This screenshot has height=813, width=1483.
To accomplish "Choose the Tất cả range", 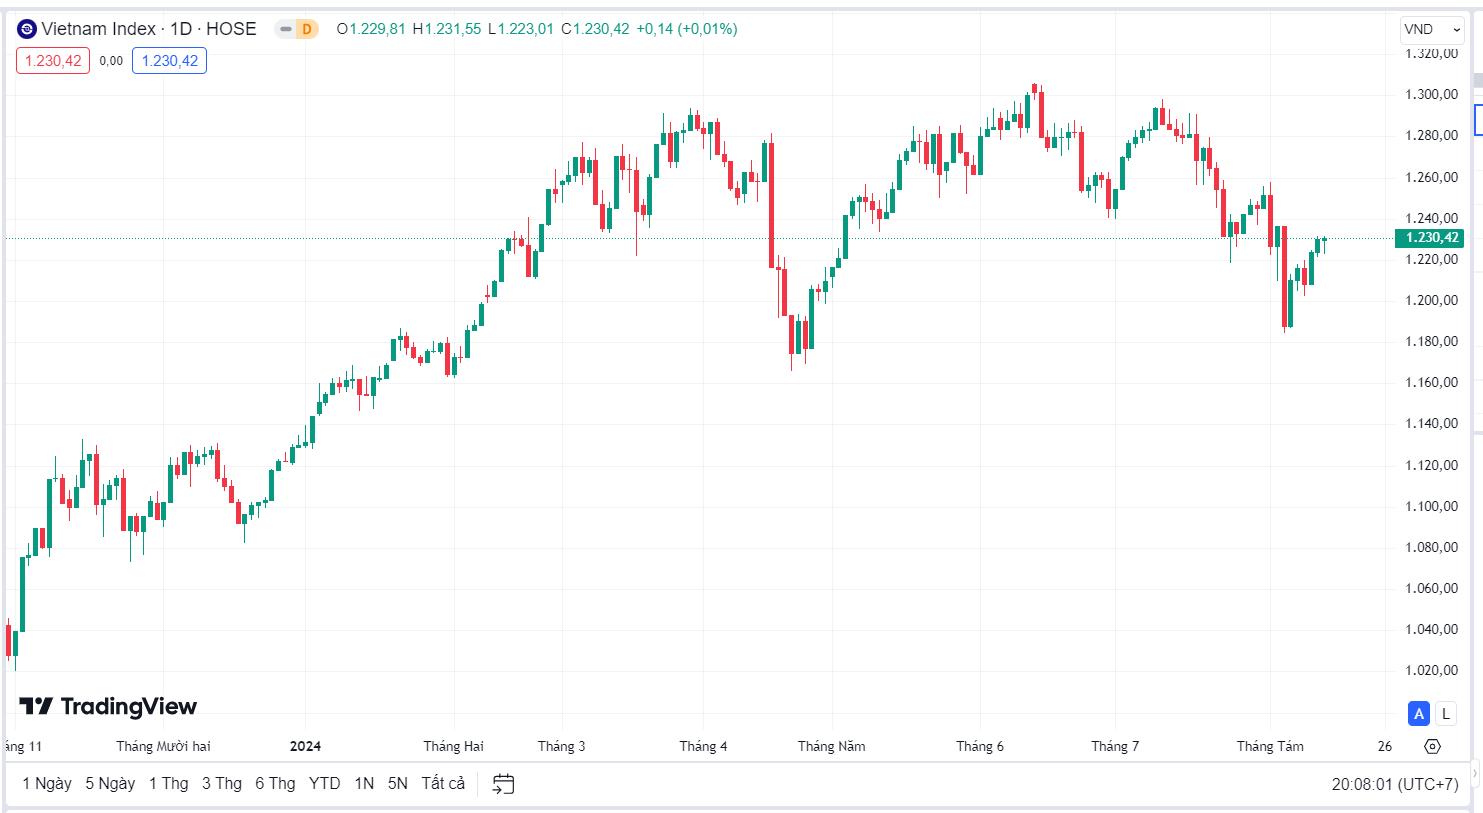I will coord(443,784).
